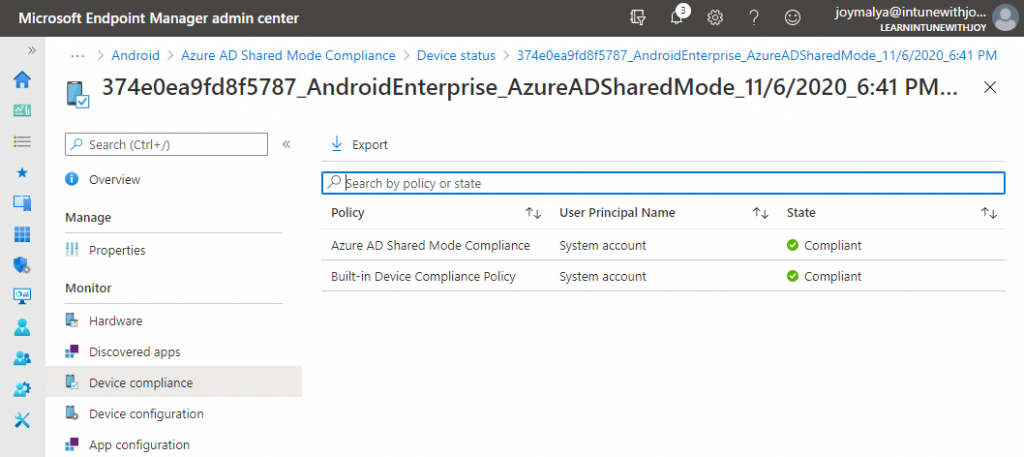Click the device name breadcrumb link

pos(756,55)
